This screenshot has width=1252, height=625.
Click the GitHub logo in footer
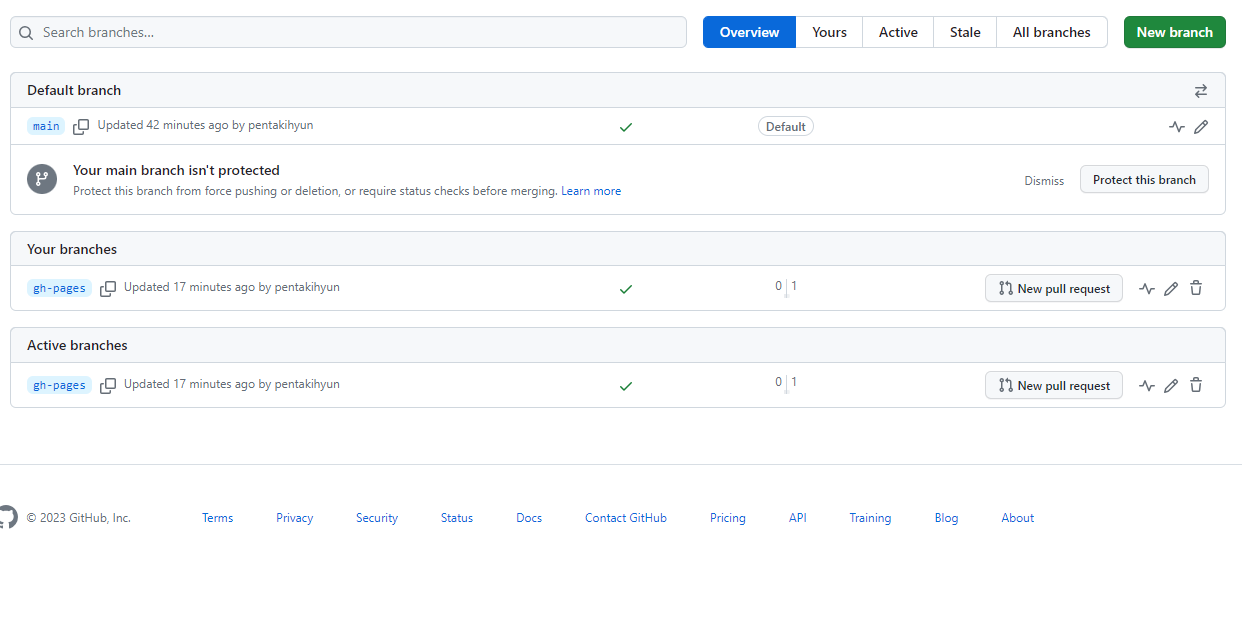coord(8,517)
